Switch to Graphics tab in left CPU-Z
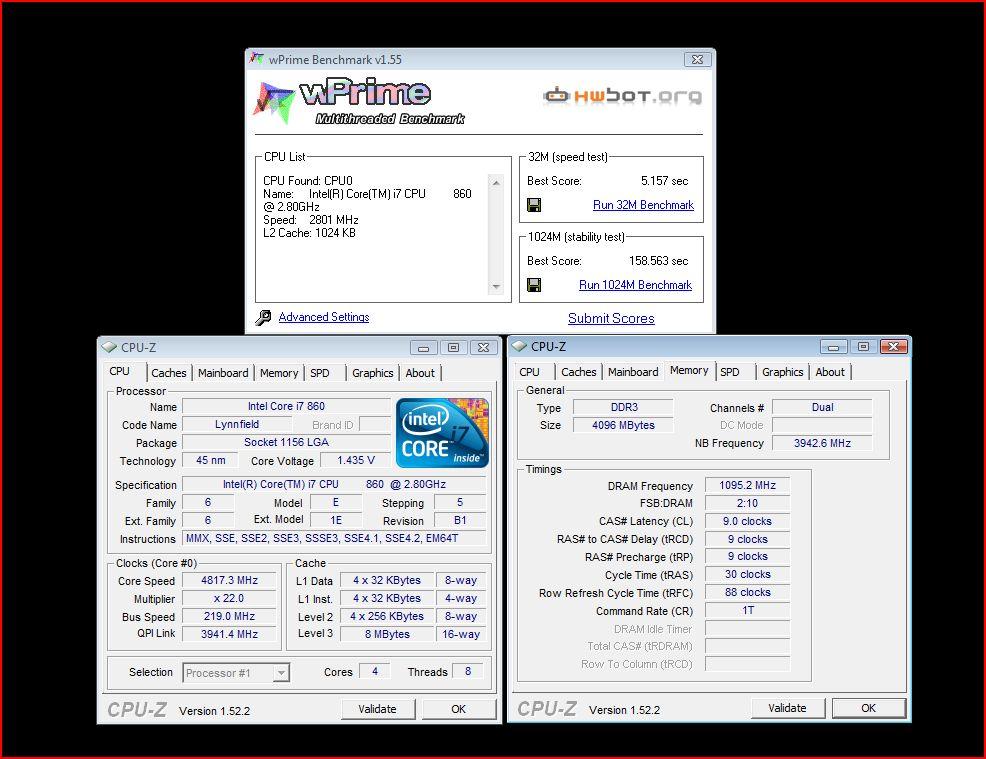The height and width of the screenshot is (759, 986). (x=372, y=373)
